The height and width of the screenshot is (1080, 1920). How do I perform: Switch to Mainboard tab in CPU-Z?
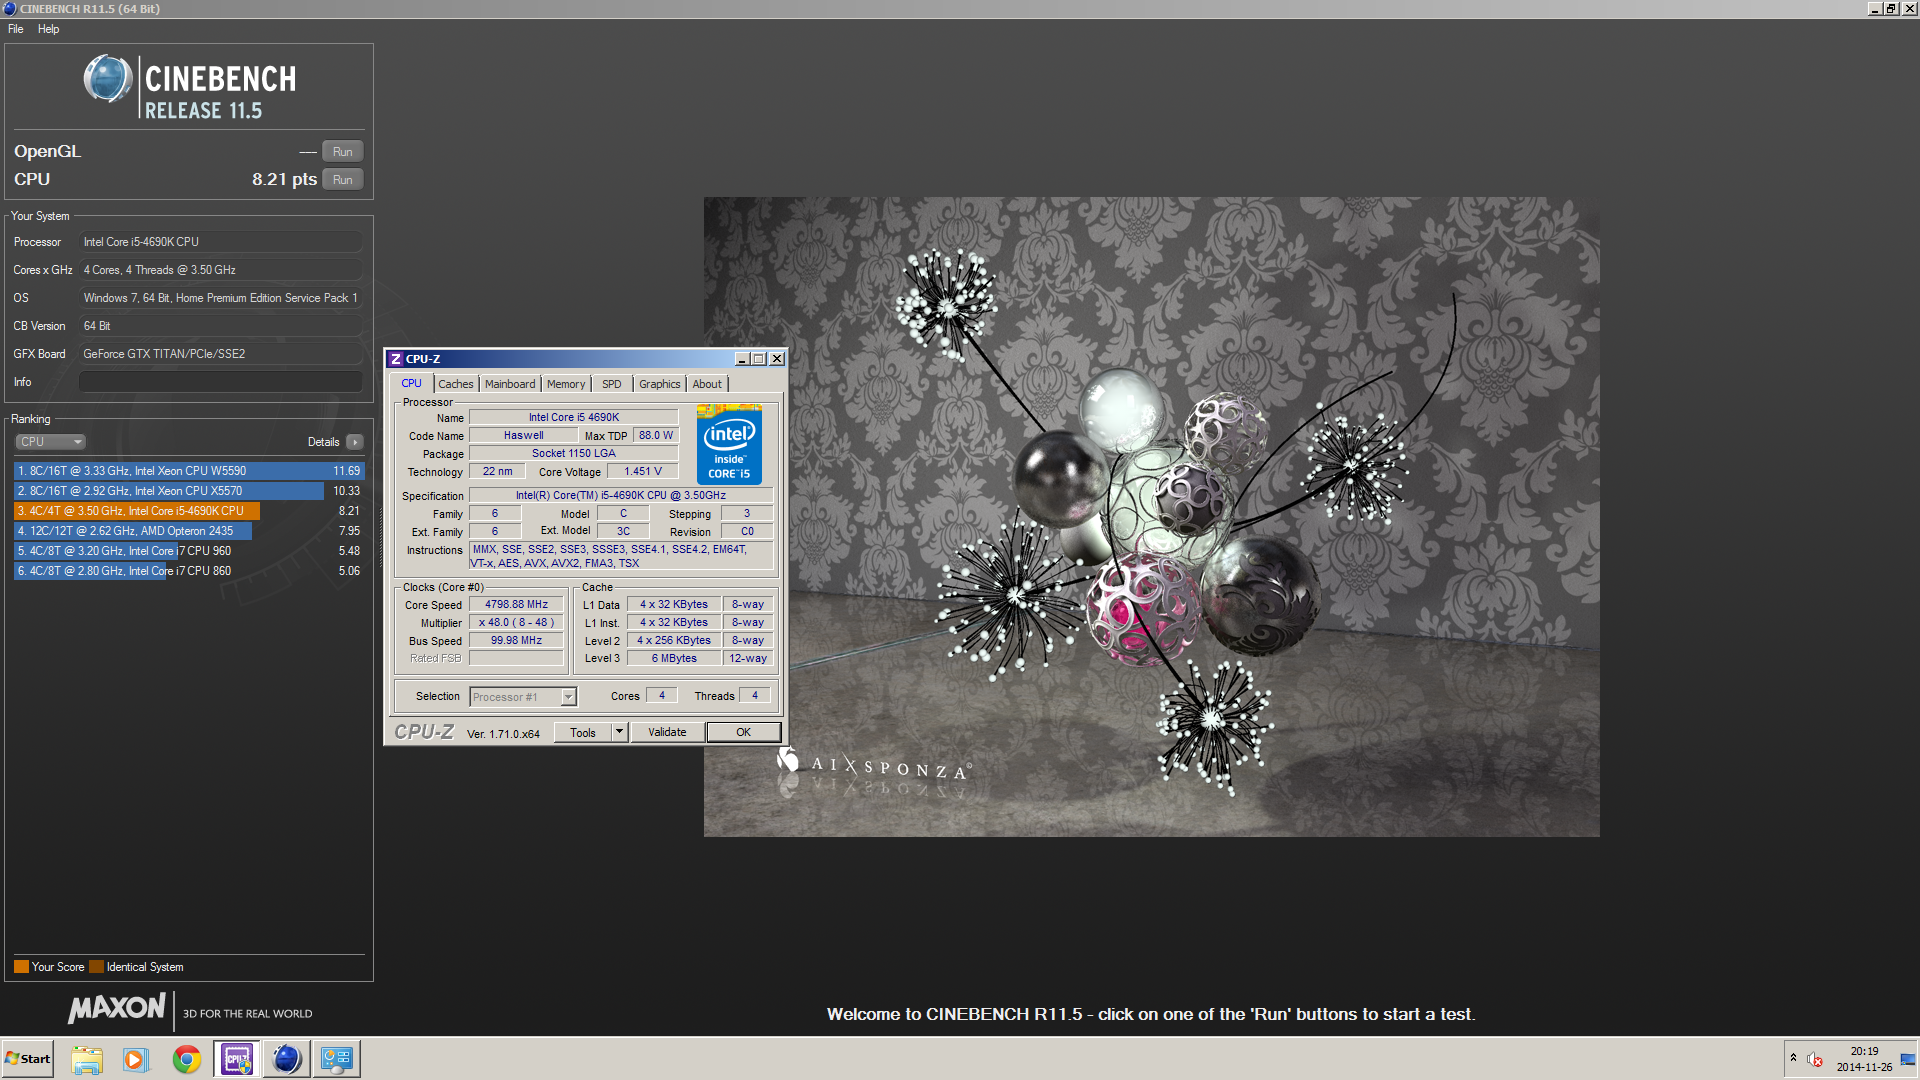tap(510, 384)
